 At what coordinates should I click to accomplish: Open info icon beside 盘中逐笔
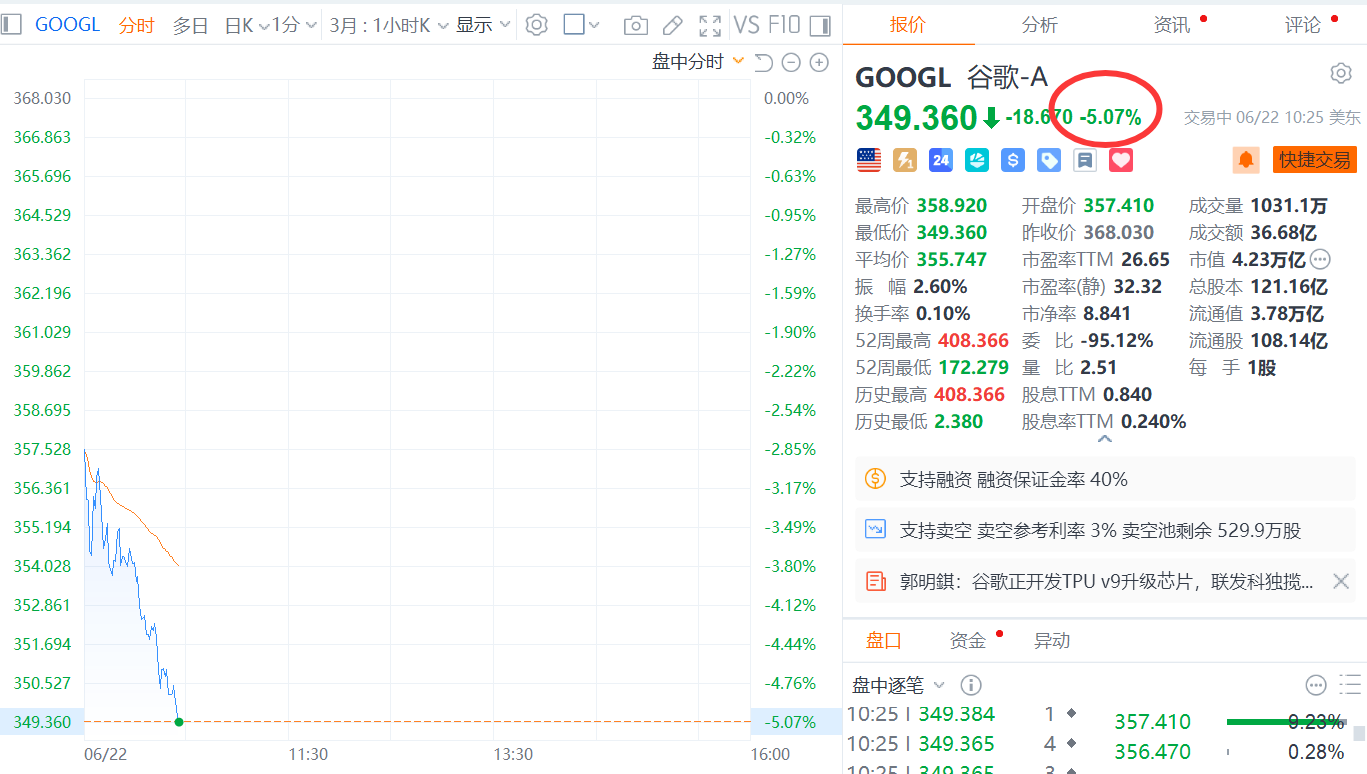(970, 685)
